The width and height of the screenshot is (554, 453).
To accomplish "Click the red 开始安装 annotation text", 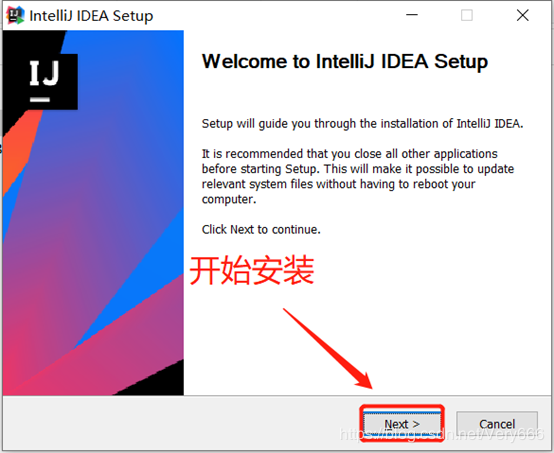I will 252,271.
